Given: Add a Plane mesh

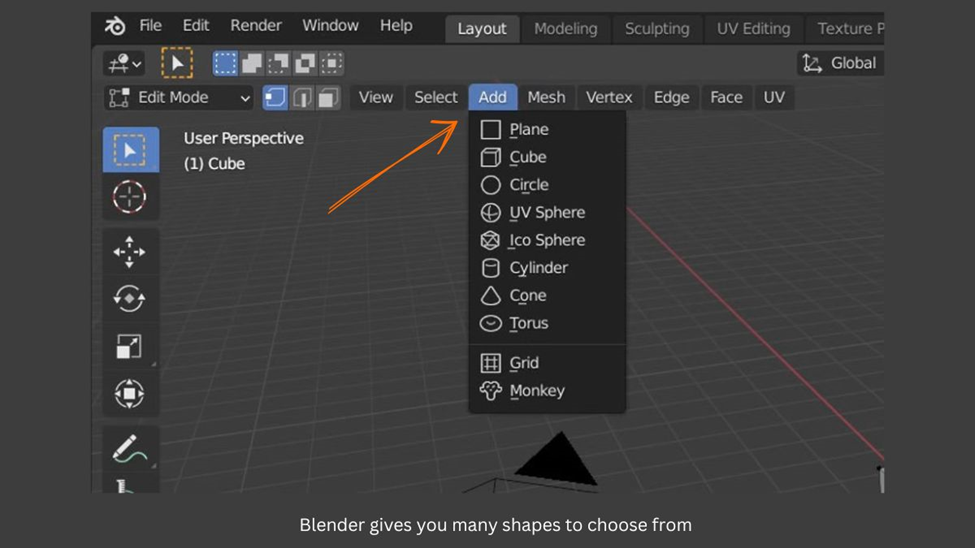Looking at the screenshot, I should point(547,129).
